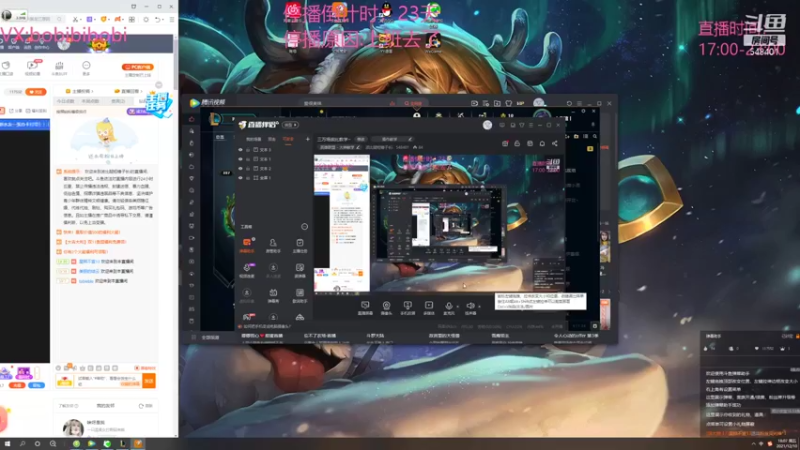Viewport: 800px width, 450px height.
Task: Toggle lock icon of first source 文本 3
Action: [248, 150]
